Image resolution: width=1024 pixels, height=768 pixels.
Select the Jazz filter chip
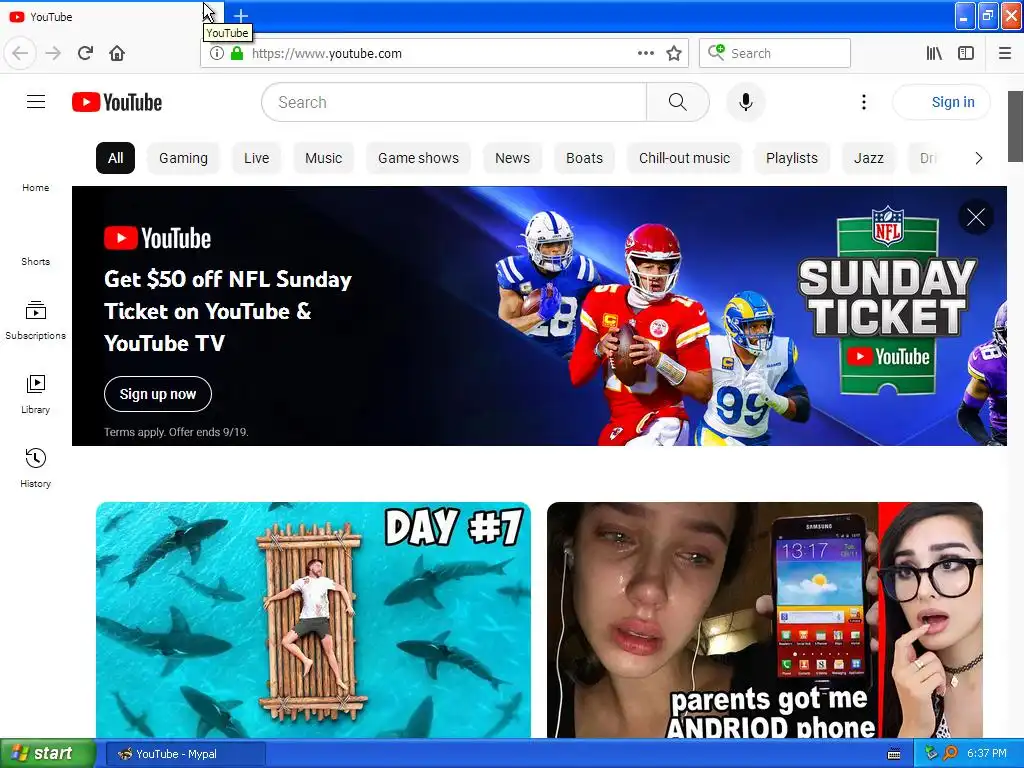point(869,158)
